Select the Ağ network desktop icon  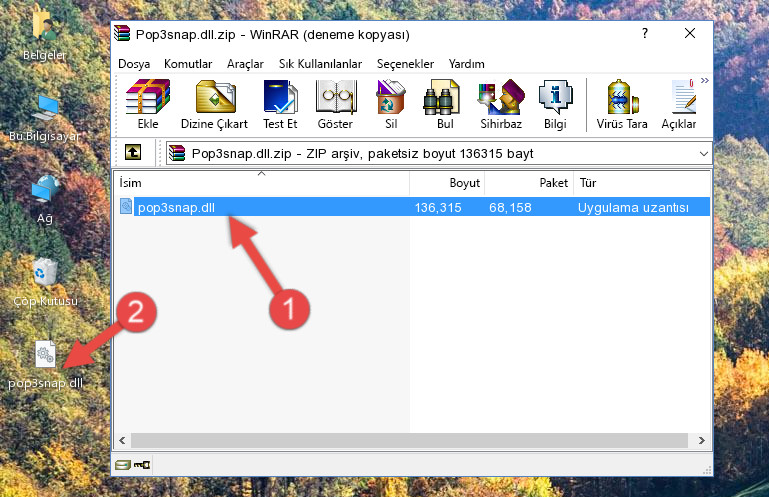click(x=45, y=199)
